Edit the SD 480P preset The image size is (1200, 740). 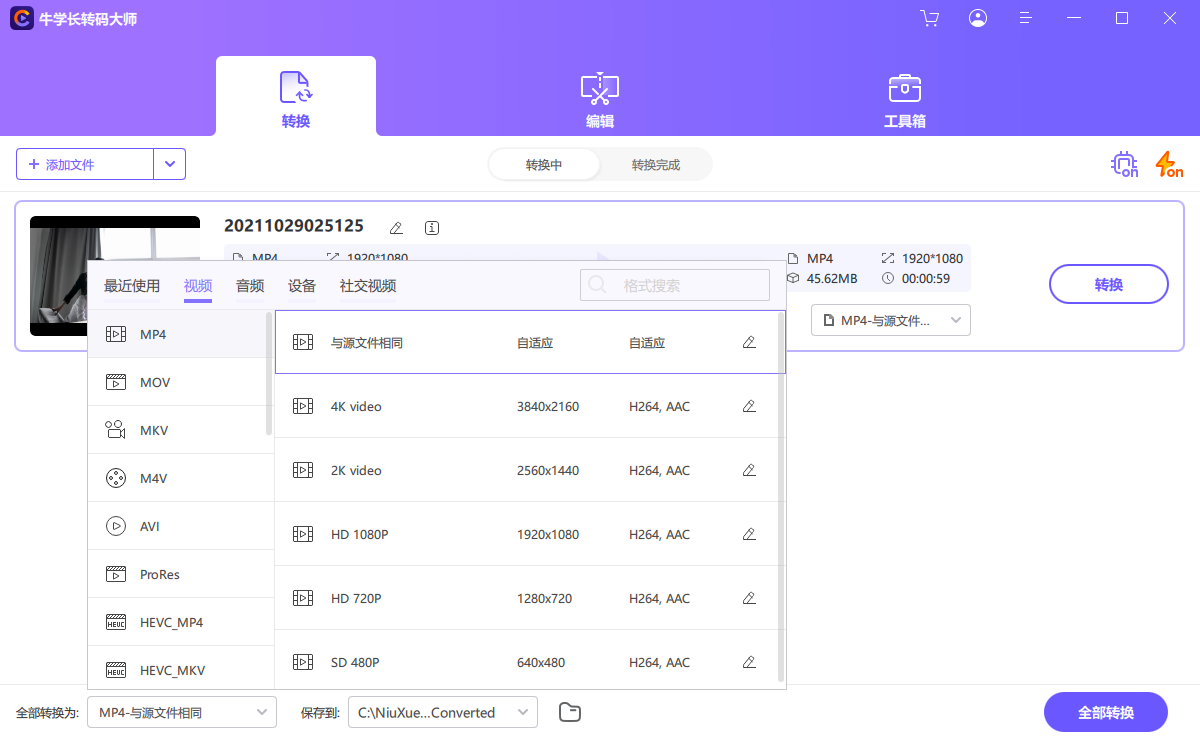[x=749, y=662]
